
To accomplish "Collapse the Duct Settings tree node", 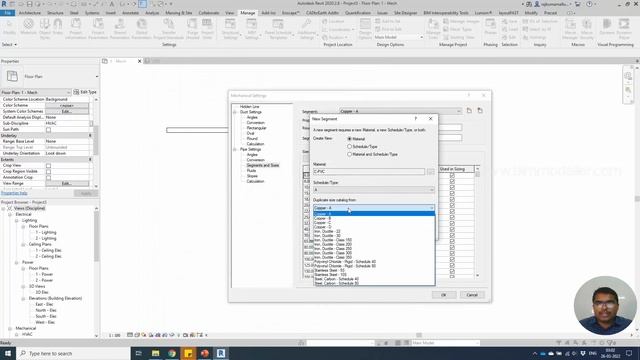I will (235, 112).
